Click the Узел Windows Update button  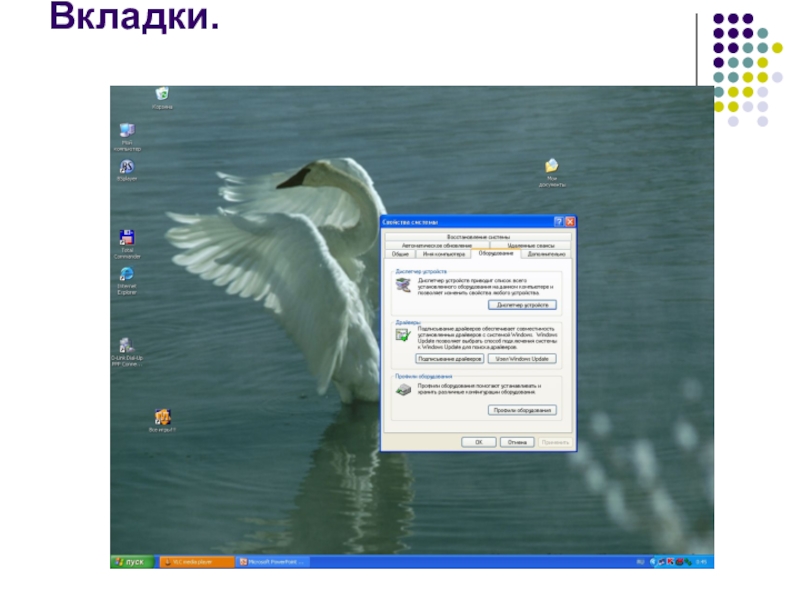click(x=522, y=359)
